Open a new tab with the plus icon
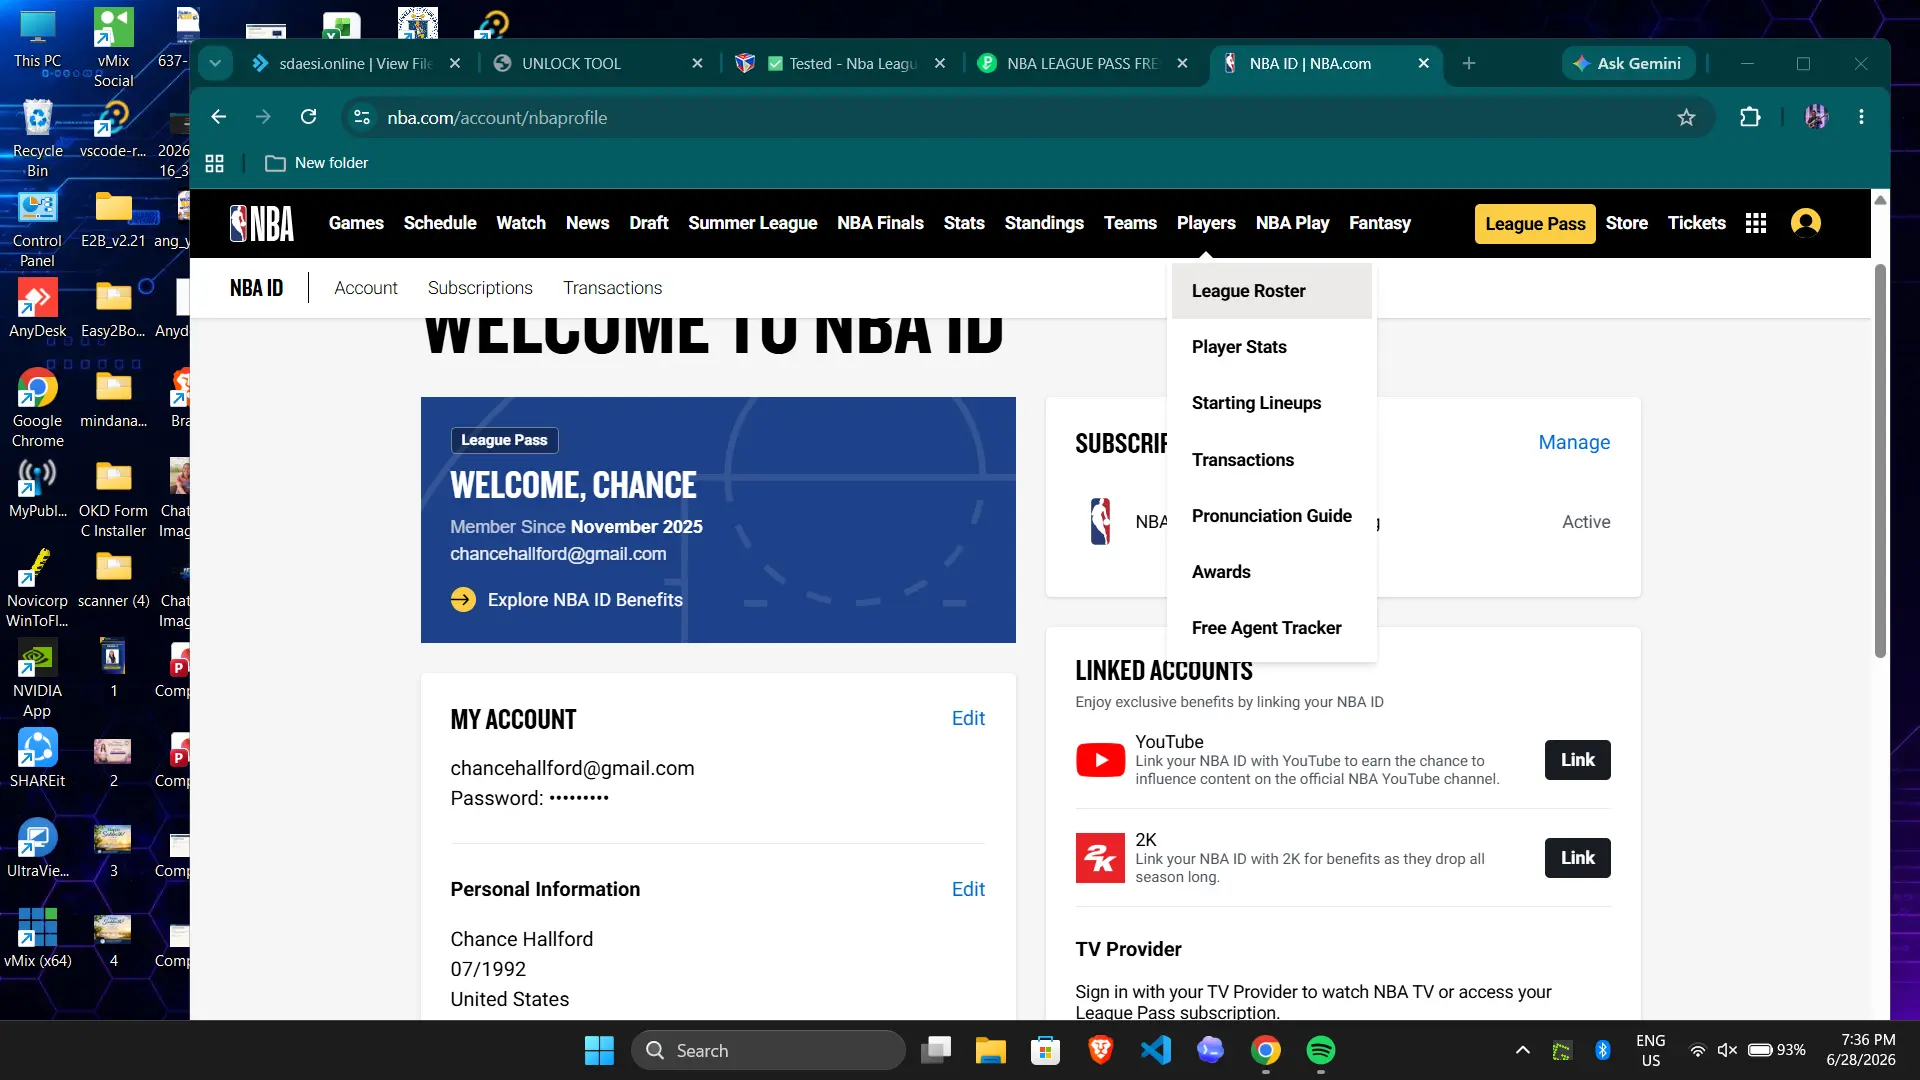Image resolution: width=1920 pixels, height=1080 pixels. 1468,63
